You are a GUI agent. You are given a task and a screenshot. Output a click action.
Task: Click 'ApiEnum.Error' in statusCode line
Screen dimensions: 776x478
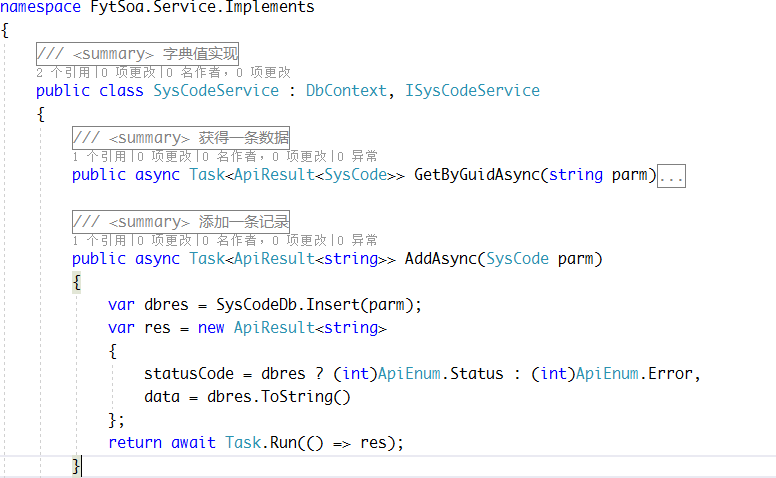tap(634, 374)
